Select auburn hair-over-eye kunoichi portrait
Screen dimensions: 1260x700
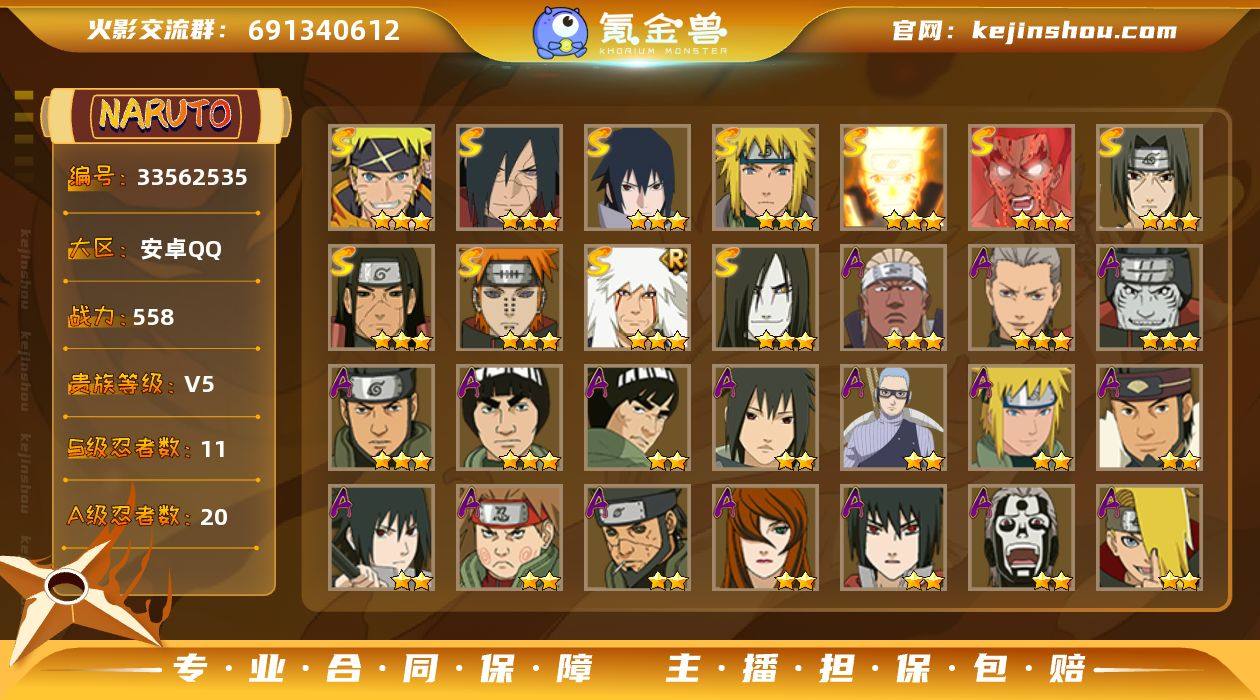[x=766, y=538]
